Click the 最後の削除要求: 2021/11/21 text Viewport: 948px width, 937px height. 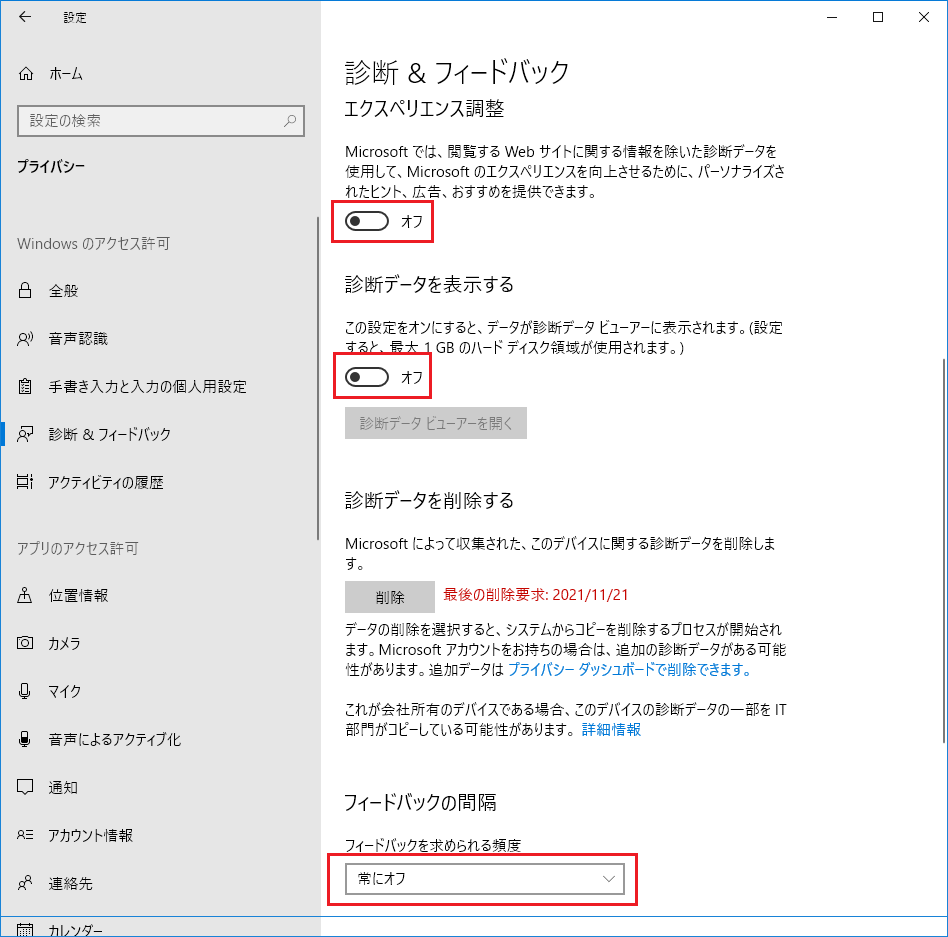pyautogui.click(x=536, y=595)
